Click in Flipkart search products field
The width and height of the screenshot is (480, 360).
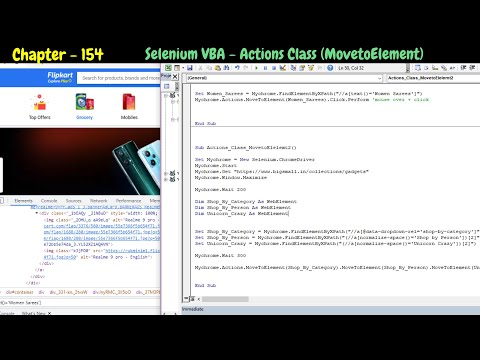(119, 78)
